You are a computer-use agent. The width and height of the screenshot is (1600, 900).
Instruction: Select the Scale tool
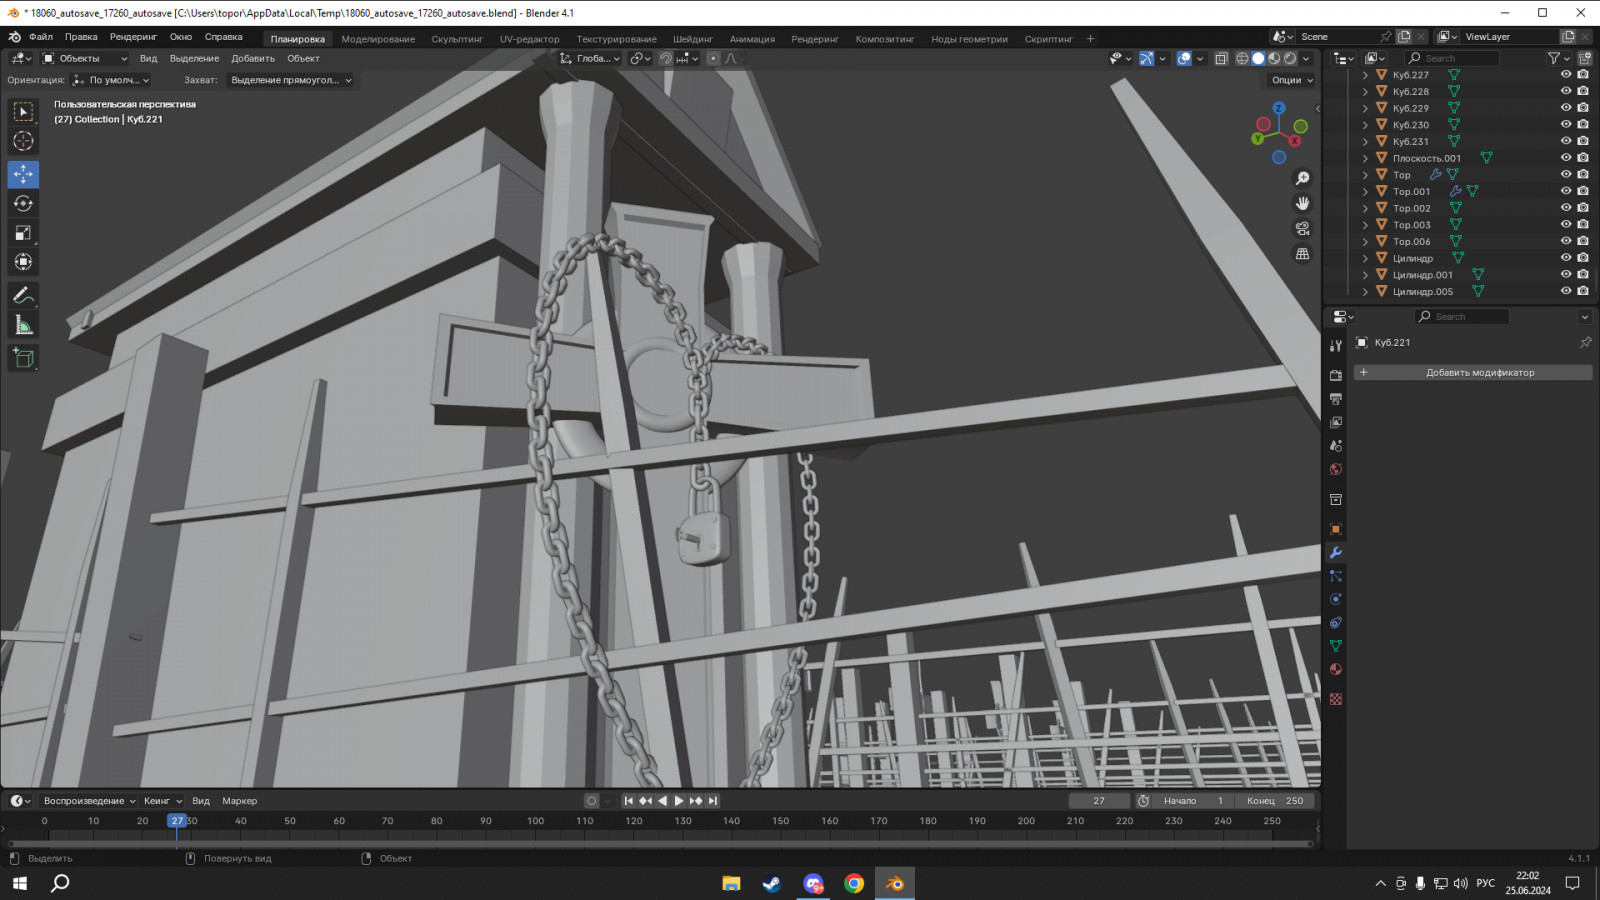tap(23, 233)
